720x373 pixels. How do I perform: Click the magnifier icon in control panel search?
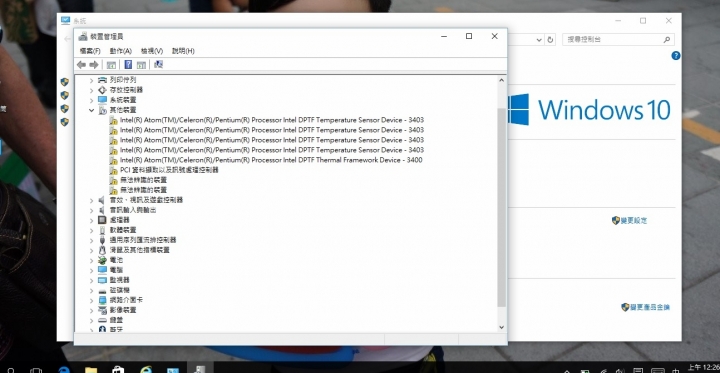[x=667, y=40]
